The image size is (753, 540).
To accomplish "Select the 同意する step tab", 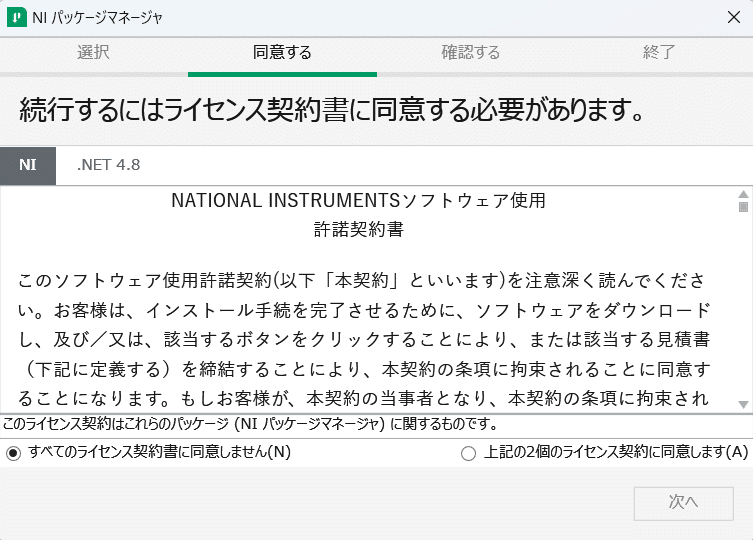I will [282, 52].
